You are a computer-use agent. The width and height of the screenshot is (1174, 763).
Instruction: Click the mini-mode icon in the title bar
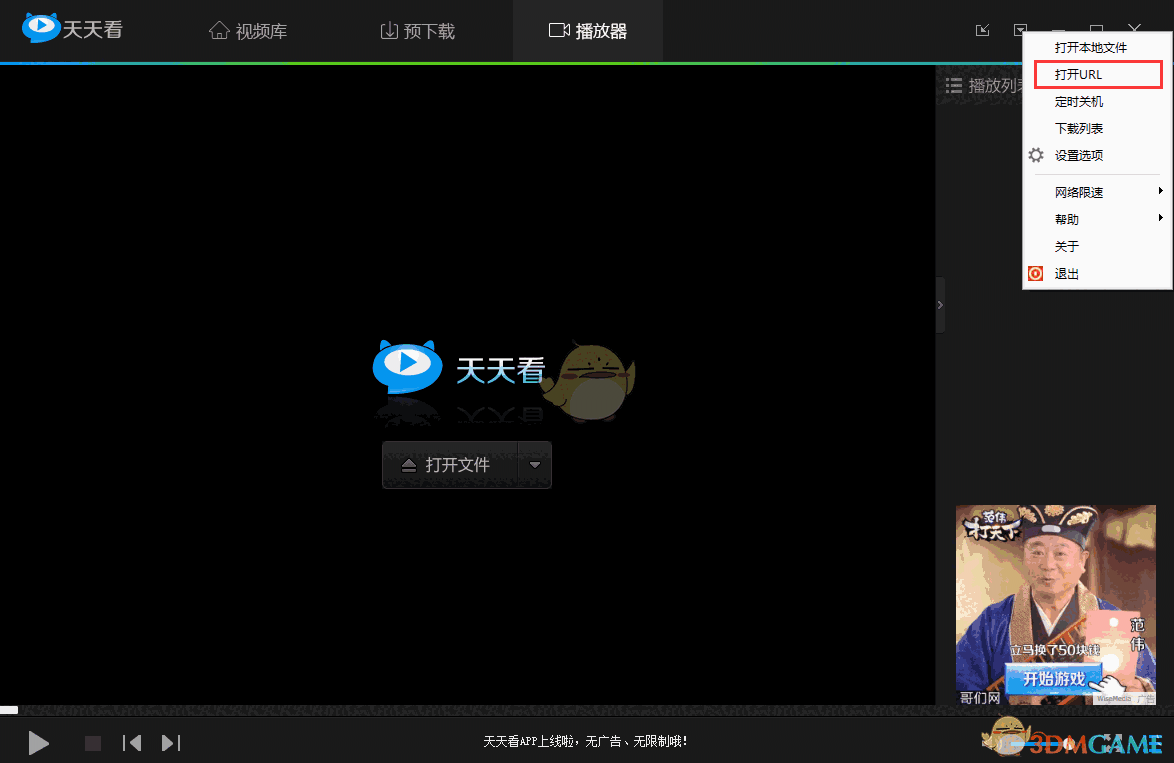pyautogui.click(x=982, y=30)
